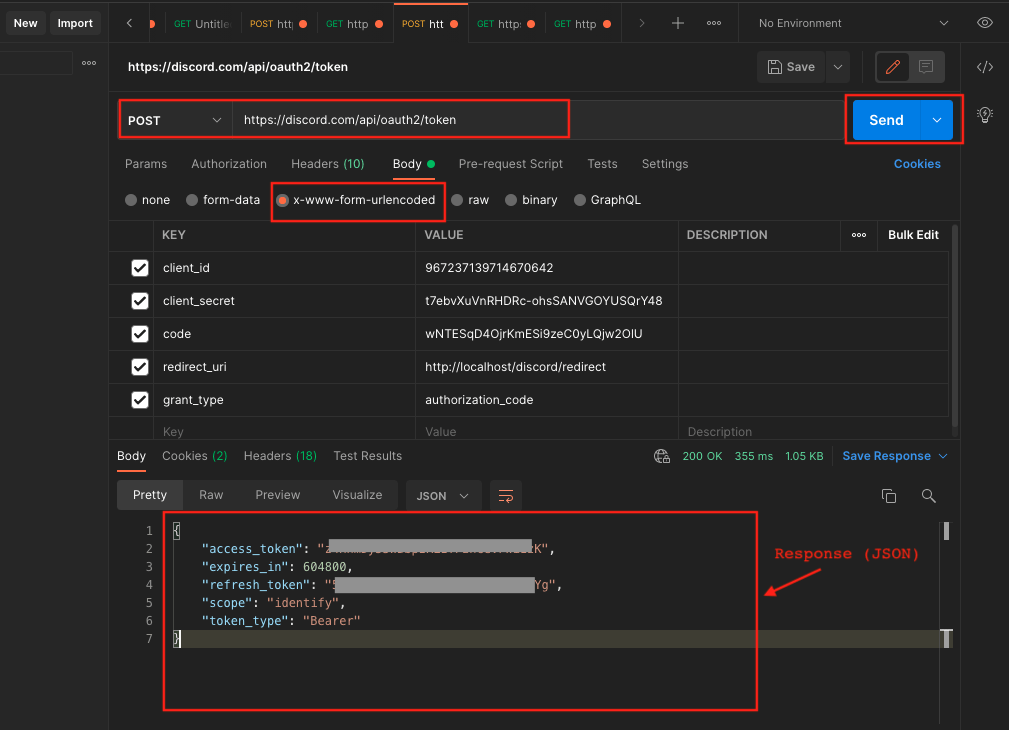Open the environment quick look eye icon
Image resolution: width=1009 pixels, height=730 pixels.
click(984, 22)
